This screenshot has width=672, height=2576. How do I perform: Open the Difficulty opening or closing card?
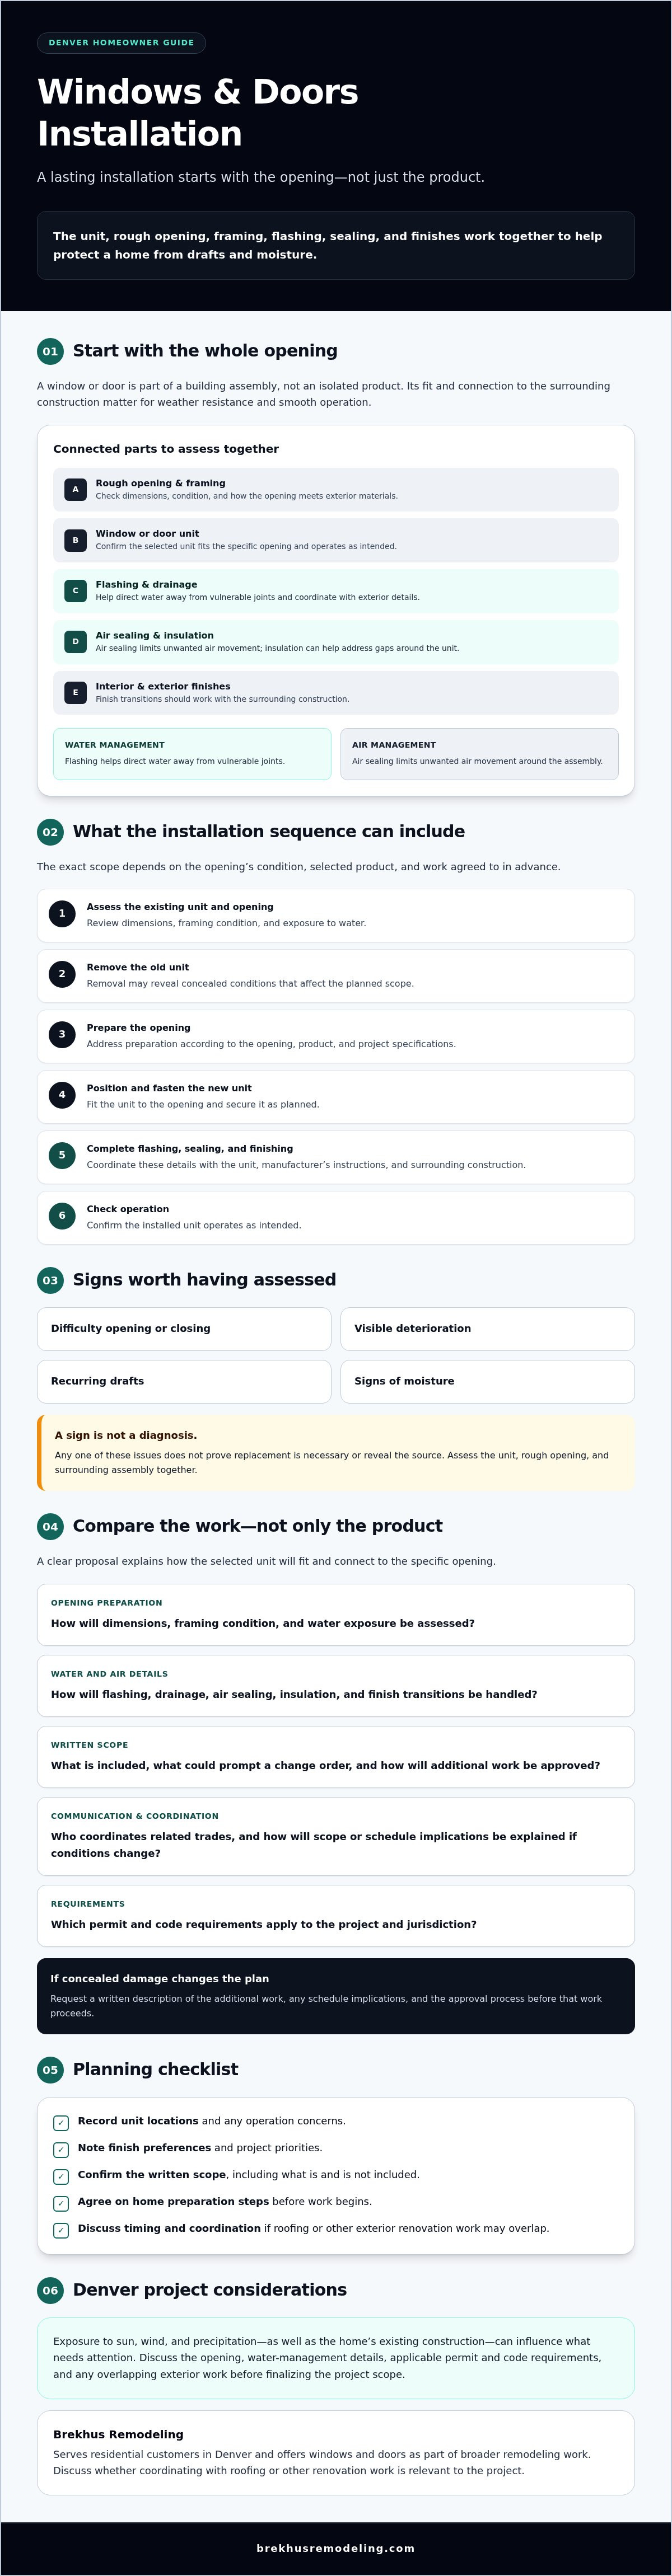click(x=184, y=1329)
